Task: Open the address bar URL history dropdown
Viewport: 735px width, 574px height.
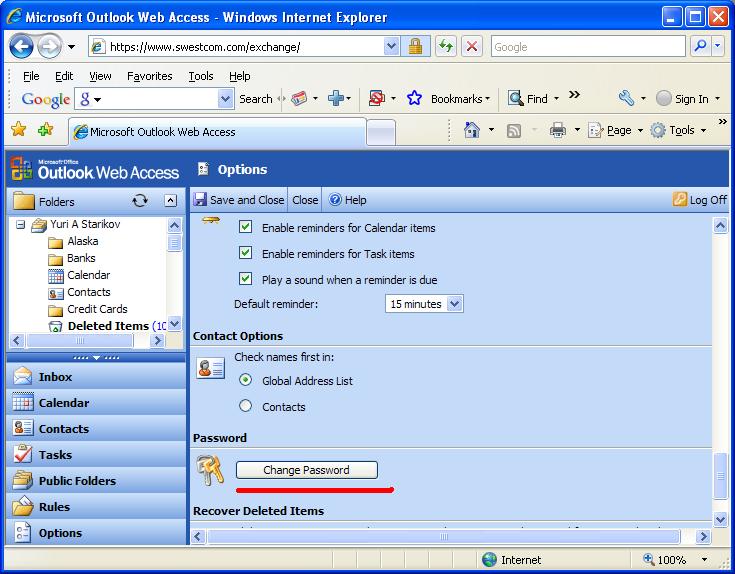Action: point(391,46)
